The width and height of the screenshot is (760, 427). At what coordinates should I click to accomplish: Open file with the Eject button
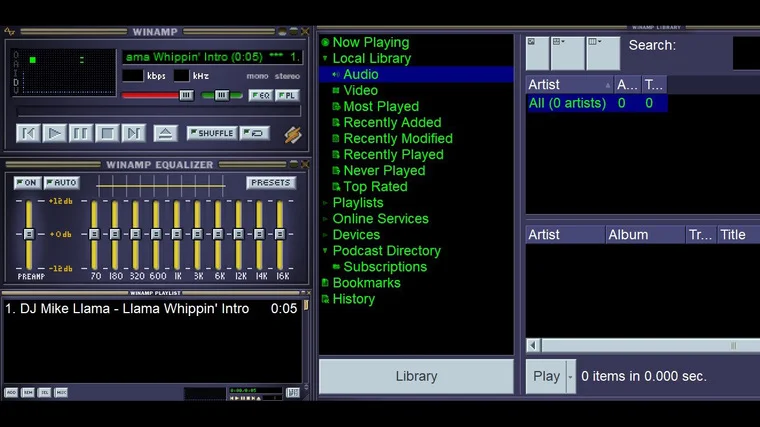(165, 133)
